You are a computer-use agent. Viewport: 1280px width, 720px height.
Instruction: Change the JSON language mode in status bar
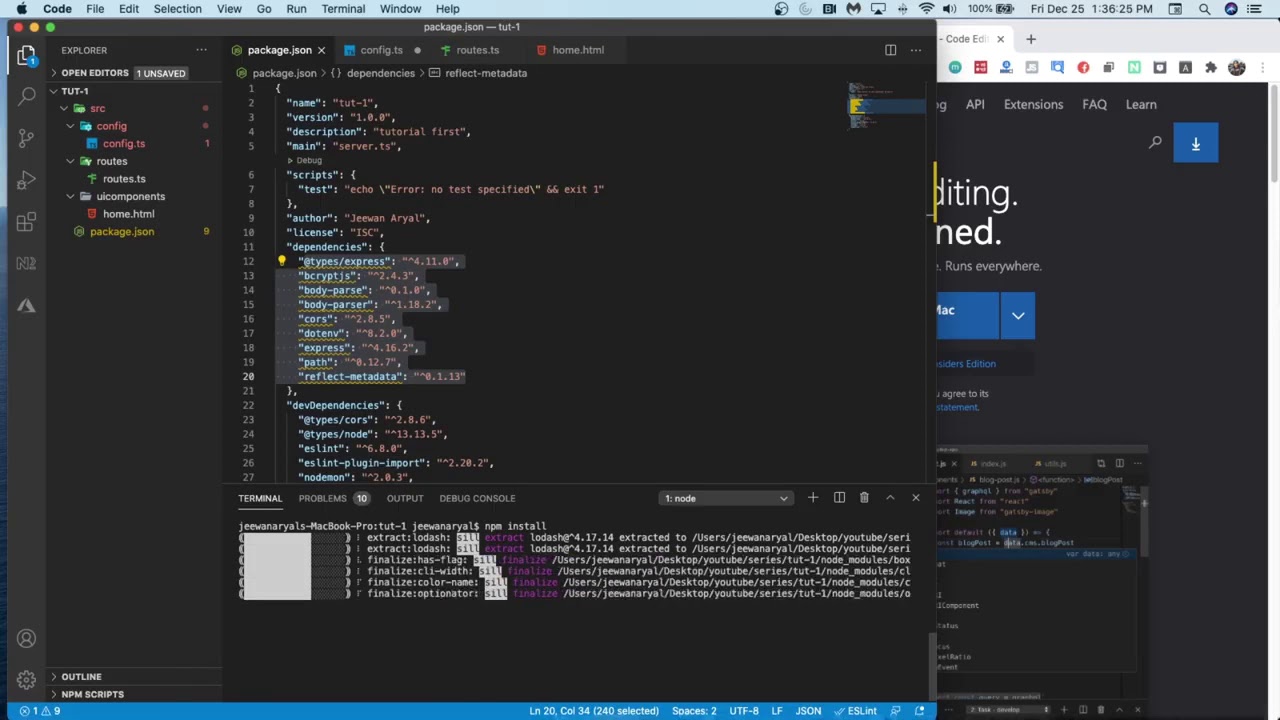tap(808, 711)
